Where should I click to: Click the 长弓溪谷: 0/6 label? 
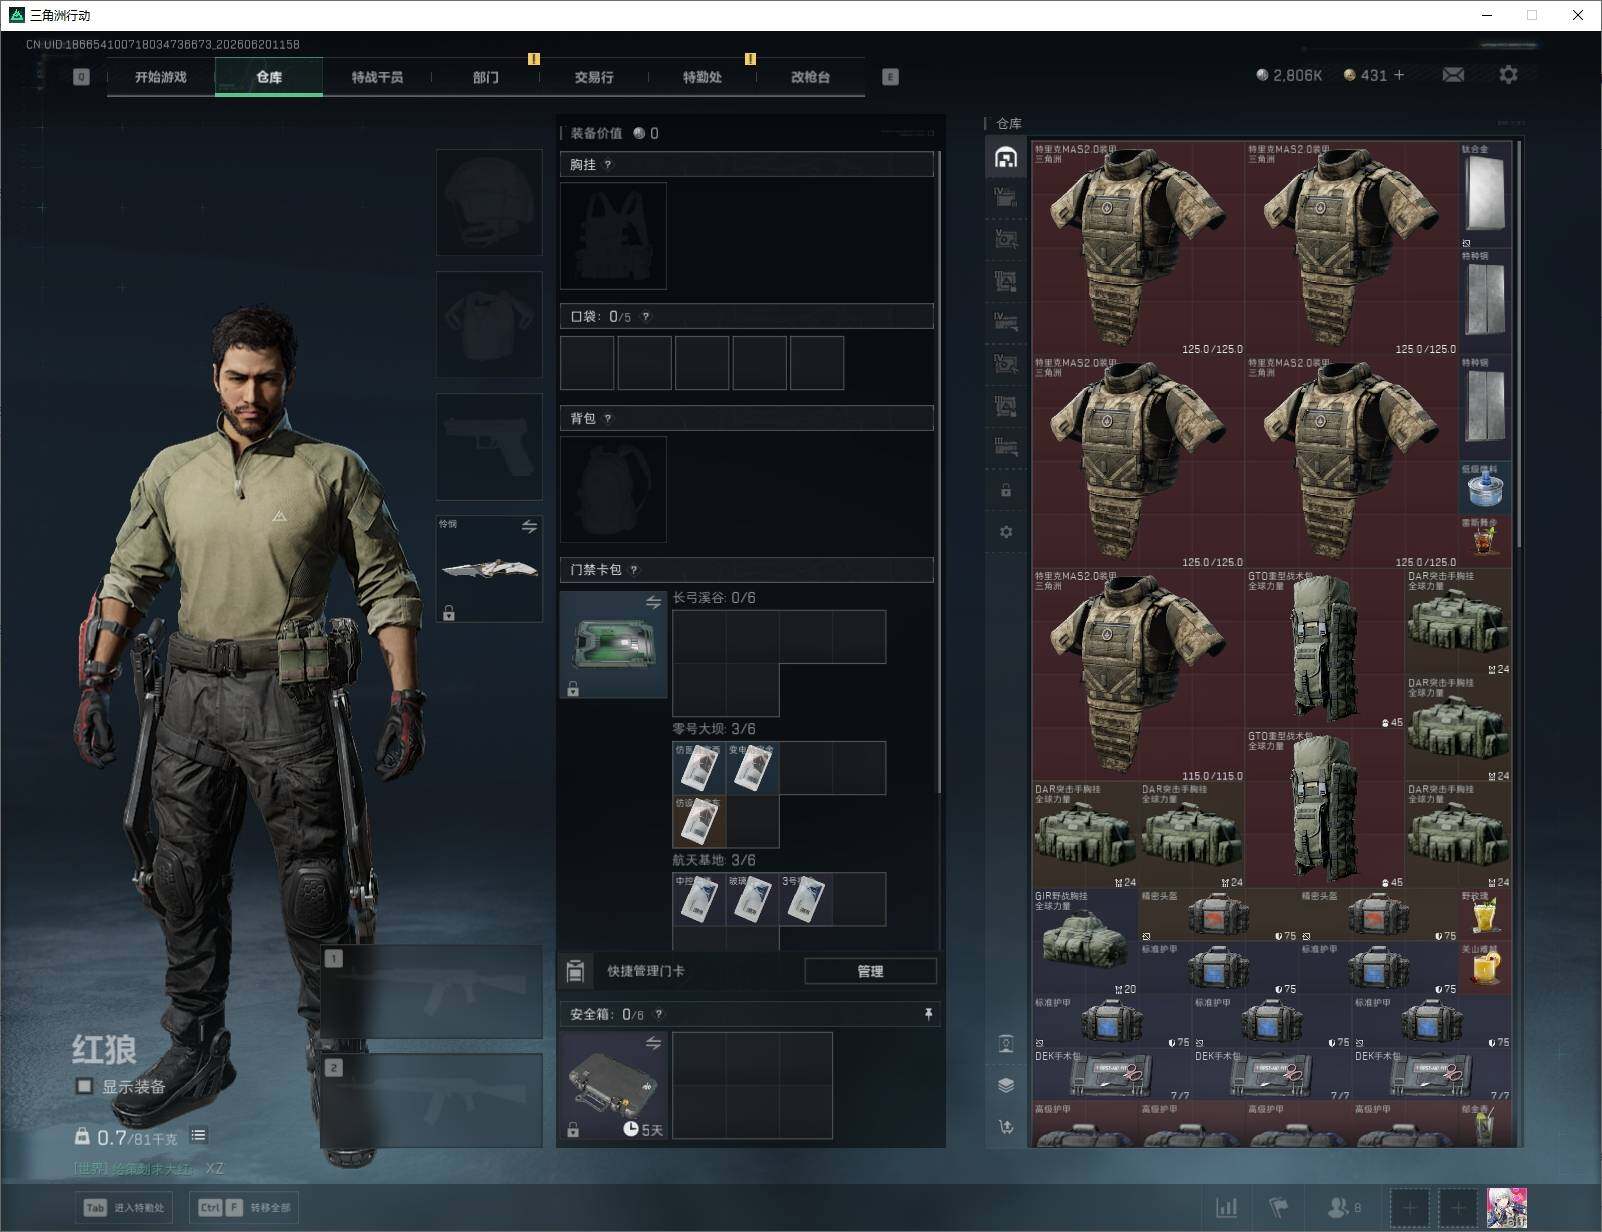714,598
